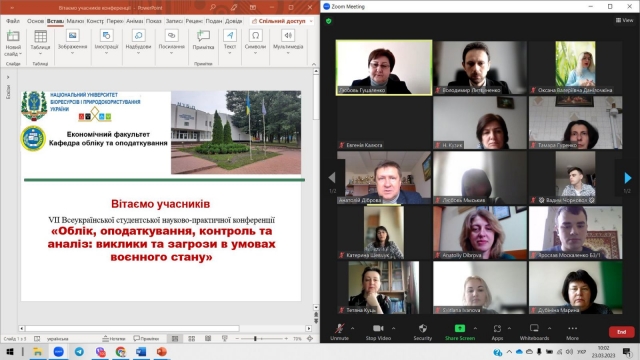
Task: Expand audio options arrow beside Unmute
Action: click(352, 328)
